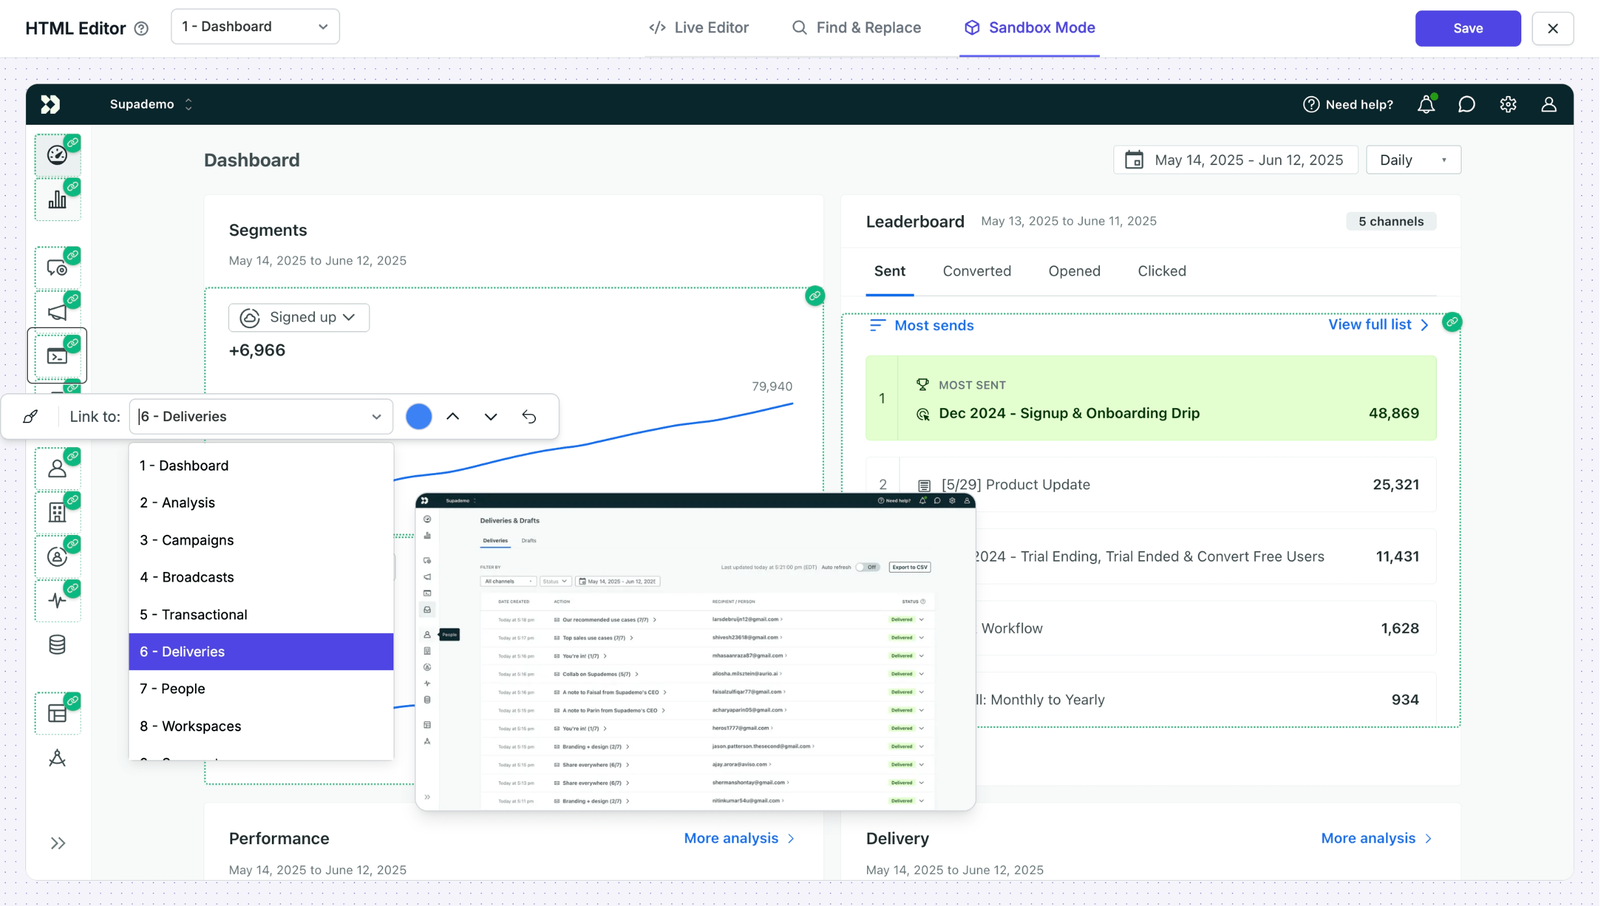Click the blue color circle swatch
Viewport: 1600px width, 906px height.
[x=419, y=417]
